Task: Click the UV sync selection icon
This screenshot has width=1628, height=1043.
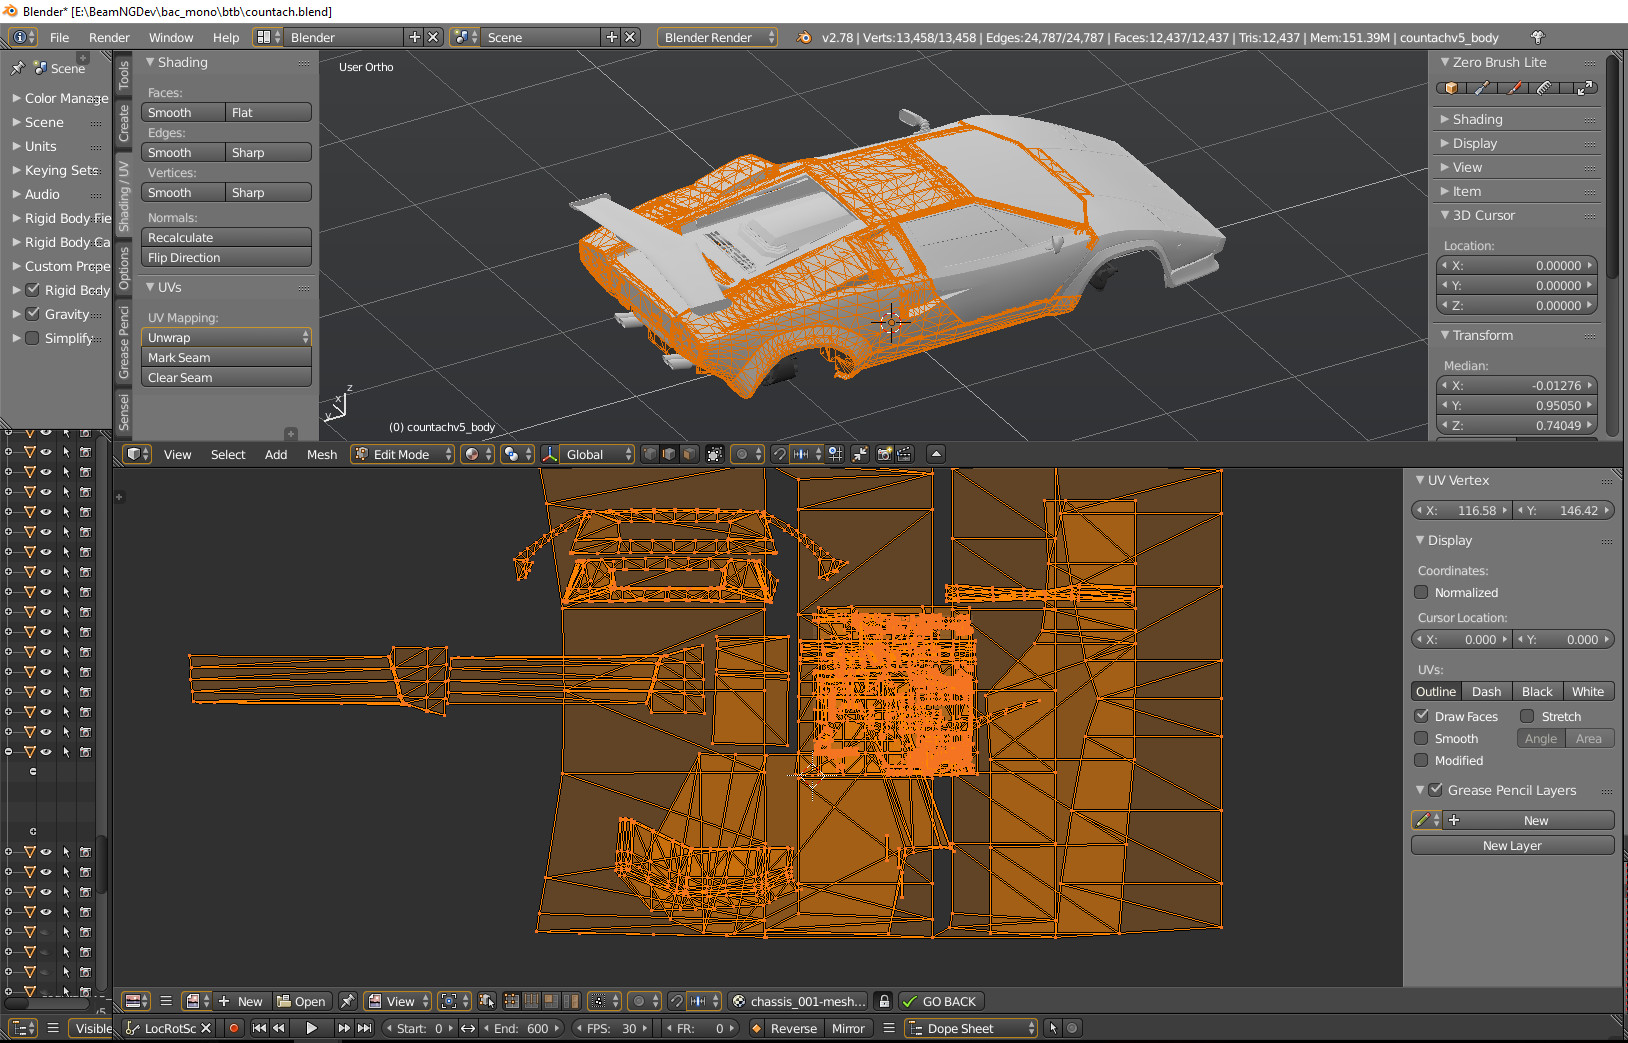Action: pos(487,1001)
